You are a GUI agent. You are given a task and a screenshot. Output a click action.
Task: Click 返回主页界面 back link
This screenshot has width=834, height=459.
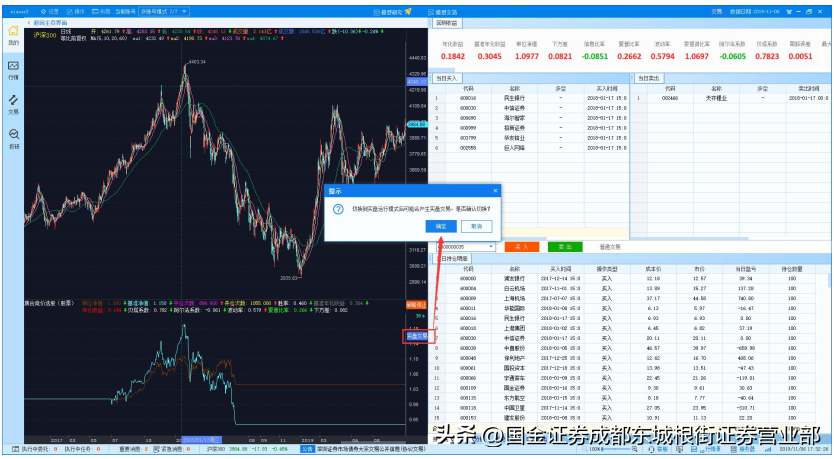pos(48,23)
